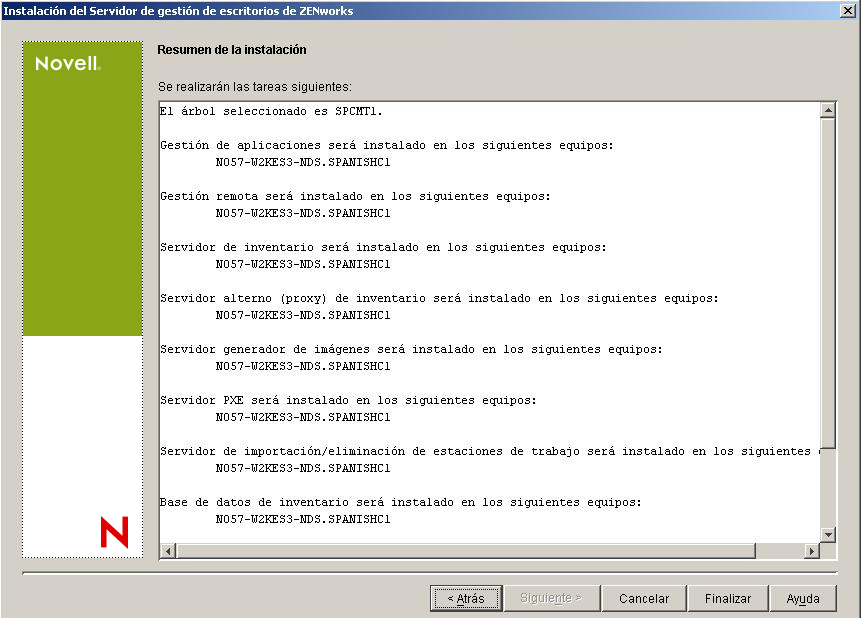The width and height of the screenshot is (861, 618).
Task: Click the 'Resumen de la instalación' heading
Action: pyautogui.click(x=232, y=49)
